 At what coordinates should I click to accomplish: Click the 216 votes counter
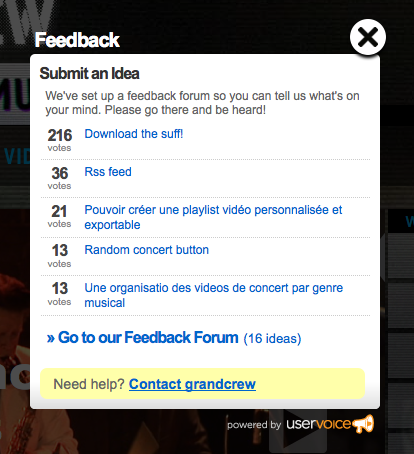60,140
